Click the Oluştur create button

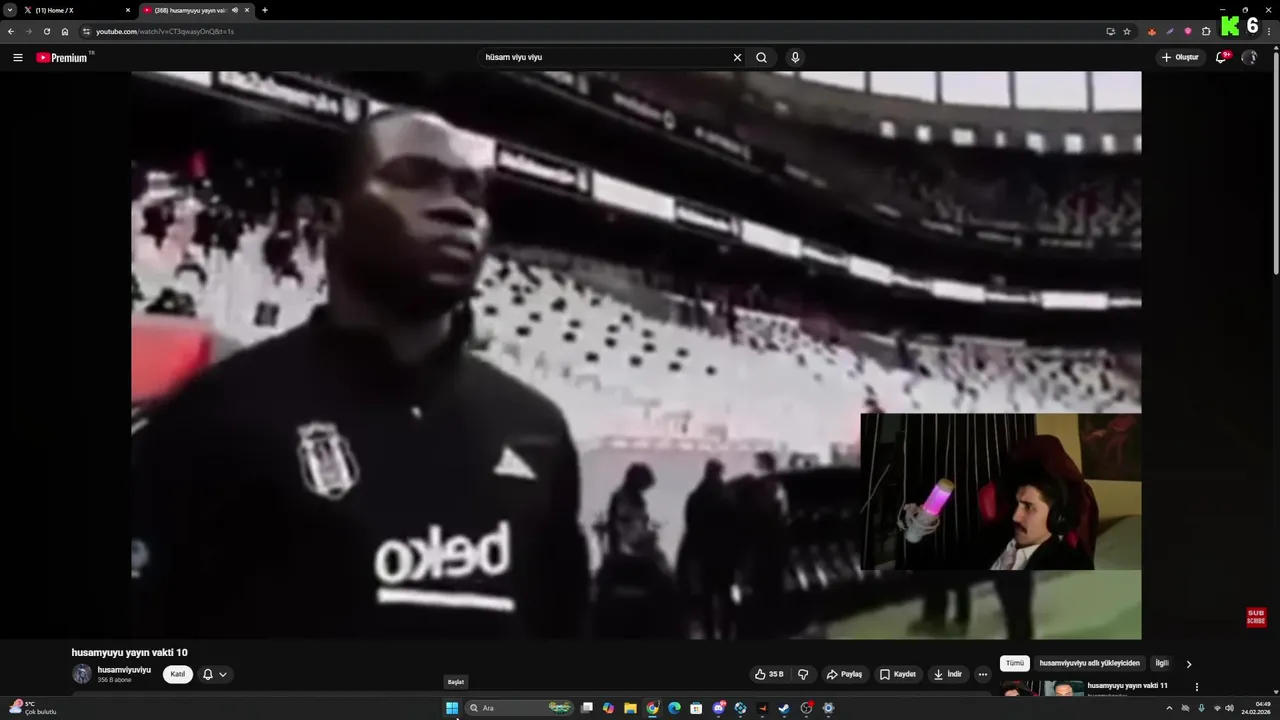[1180, 57]
